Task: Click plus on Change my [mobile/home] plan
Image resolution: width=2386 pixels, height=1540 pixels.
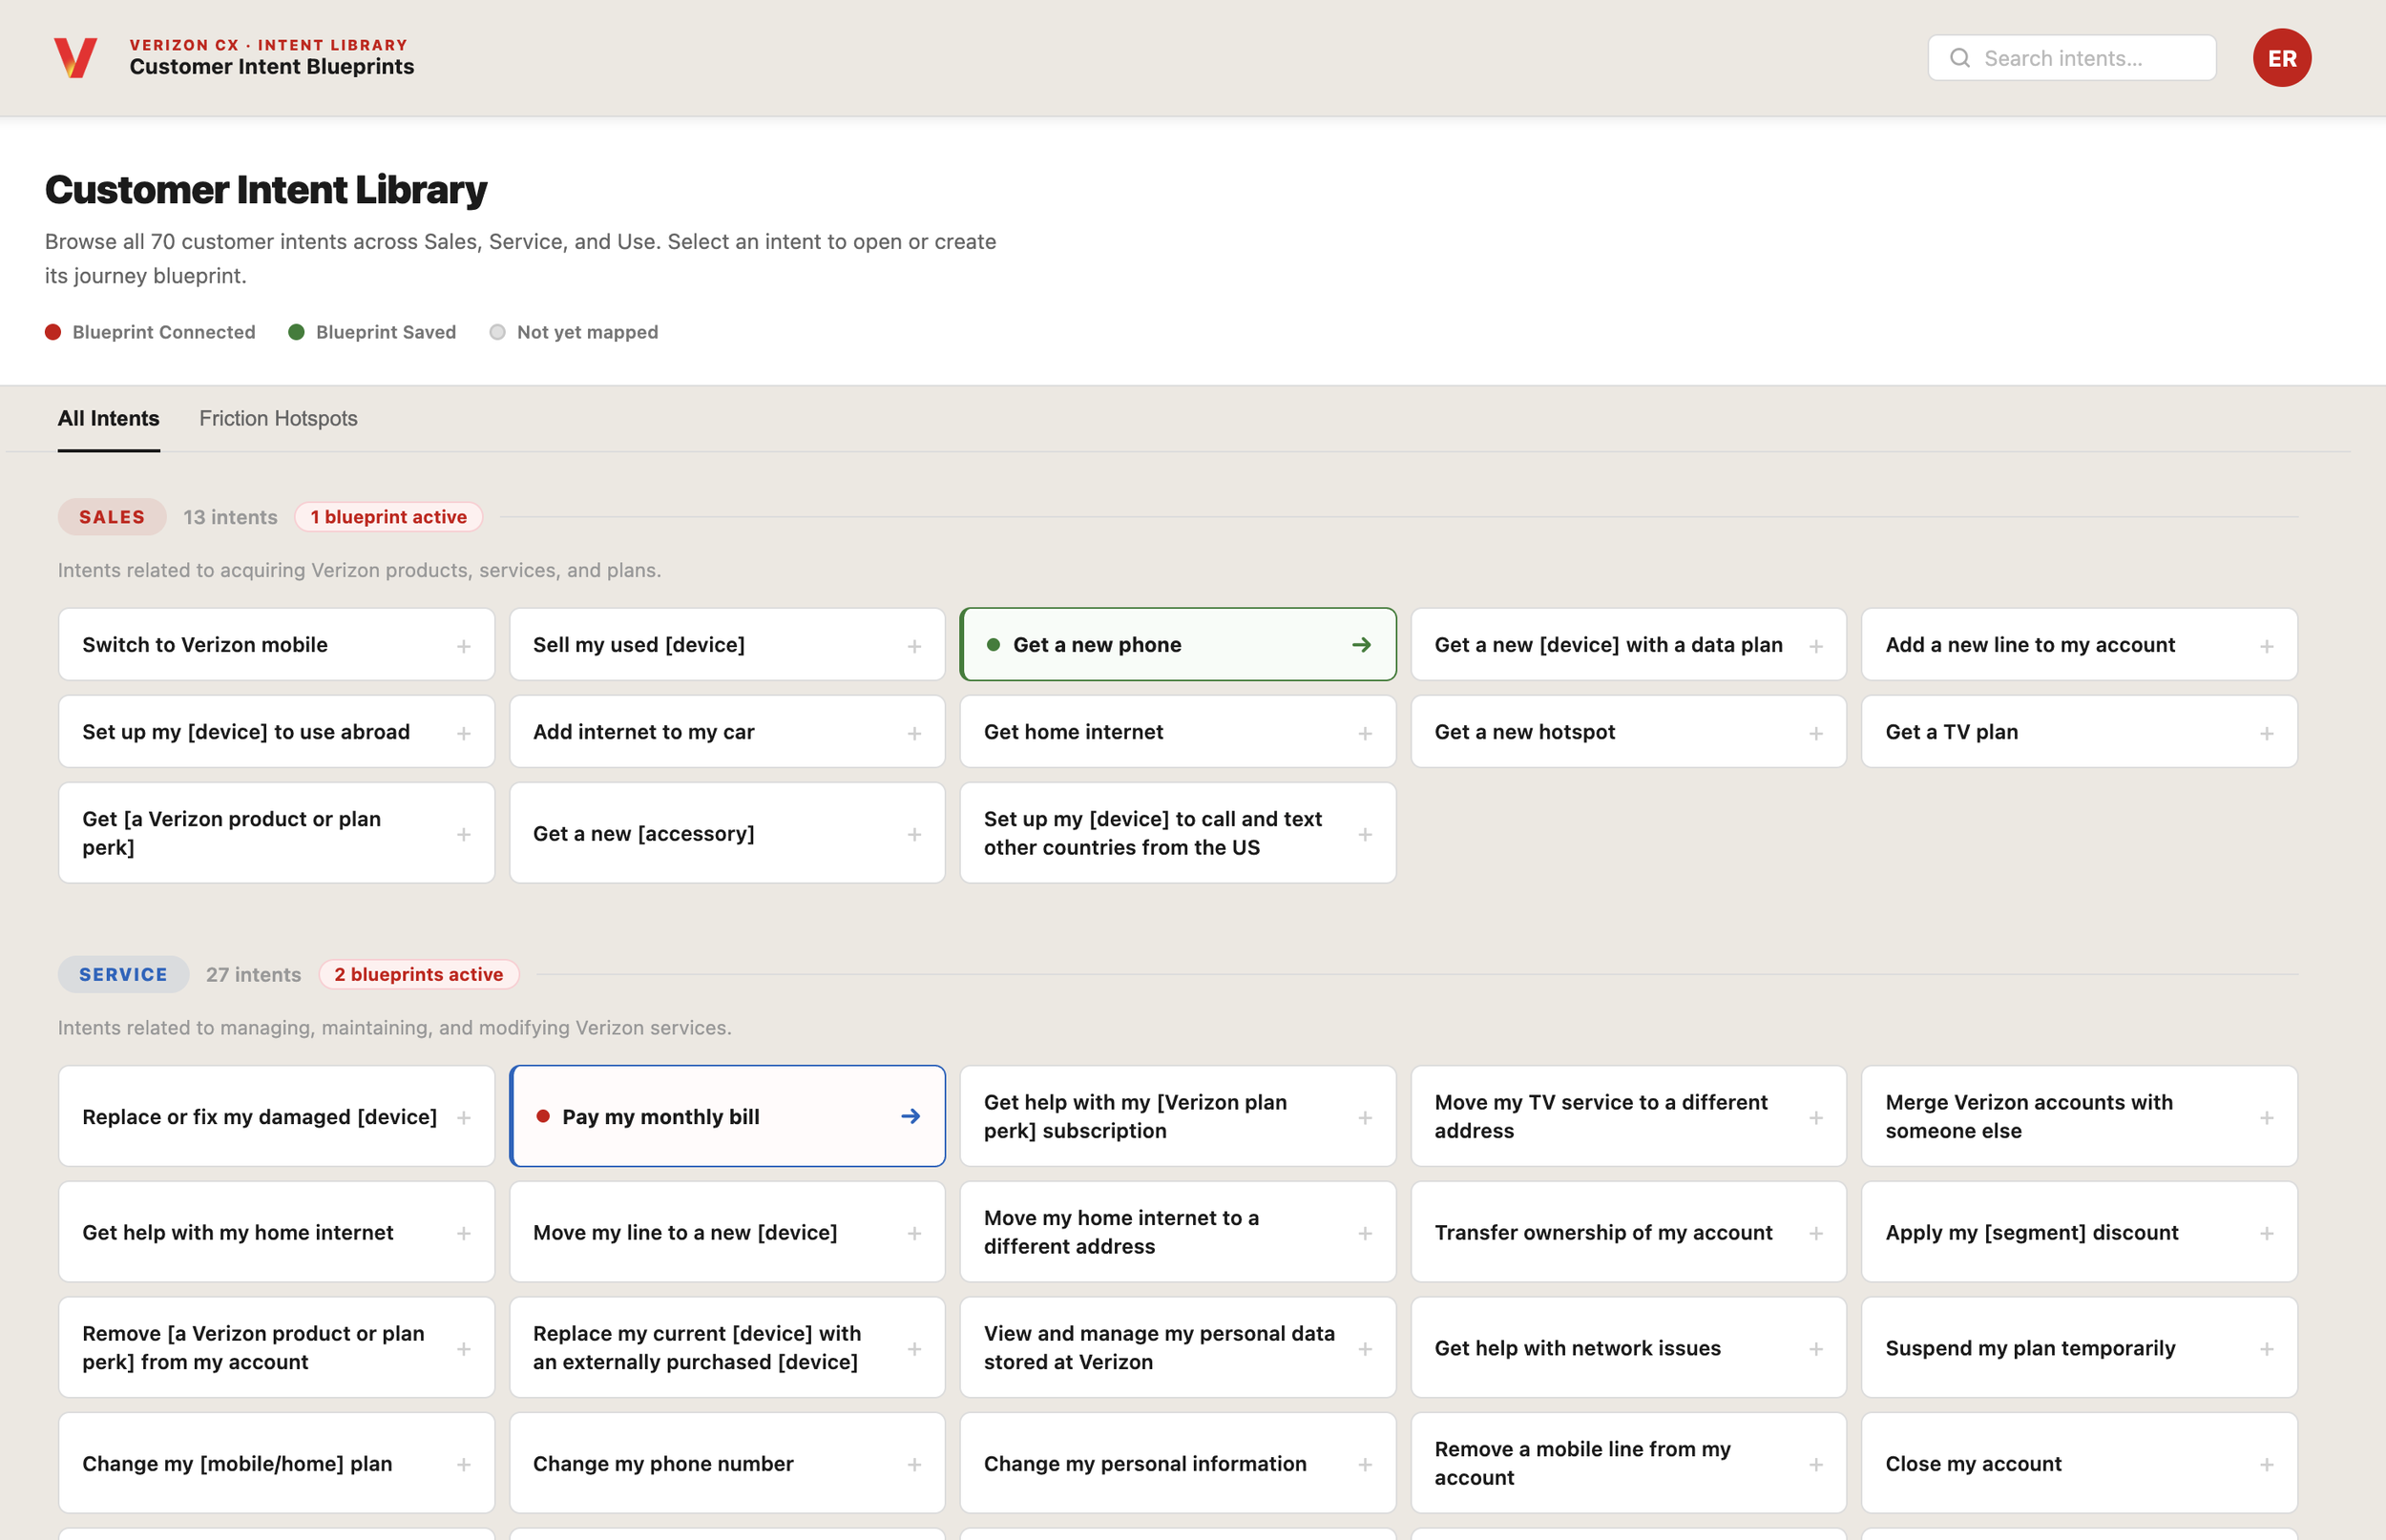Action: [x=464, y=1464]
